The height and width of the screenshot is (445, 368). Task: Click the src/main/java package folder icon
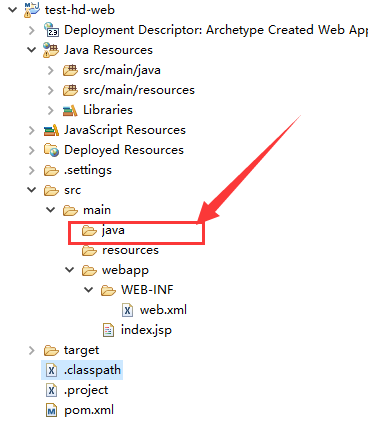pos(70,70)
